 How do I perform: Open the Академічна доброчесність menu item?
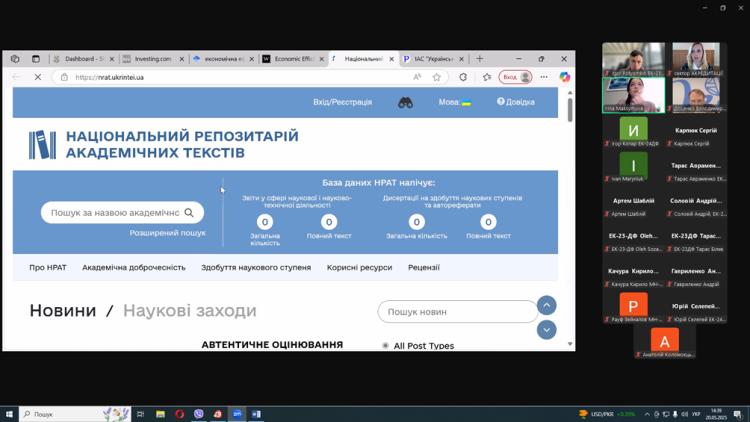pyautogui.click(x=134, y=268)
